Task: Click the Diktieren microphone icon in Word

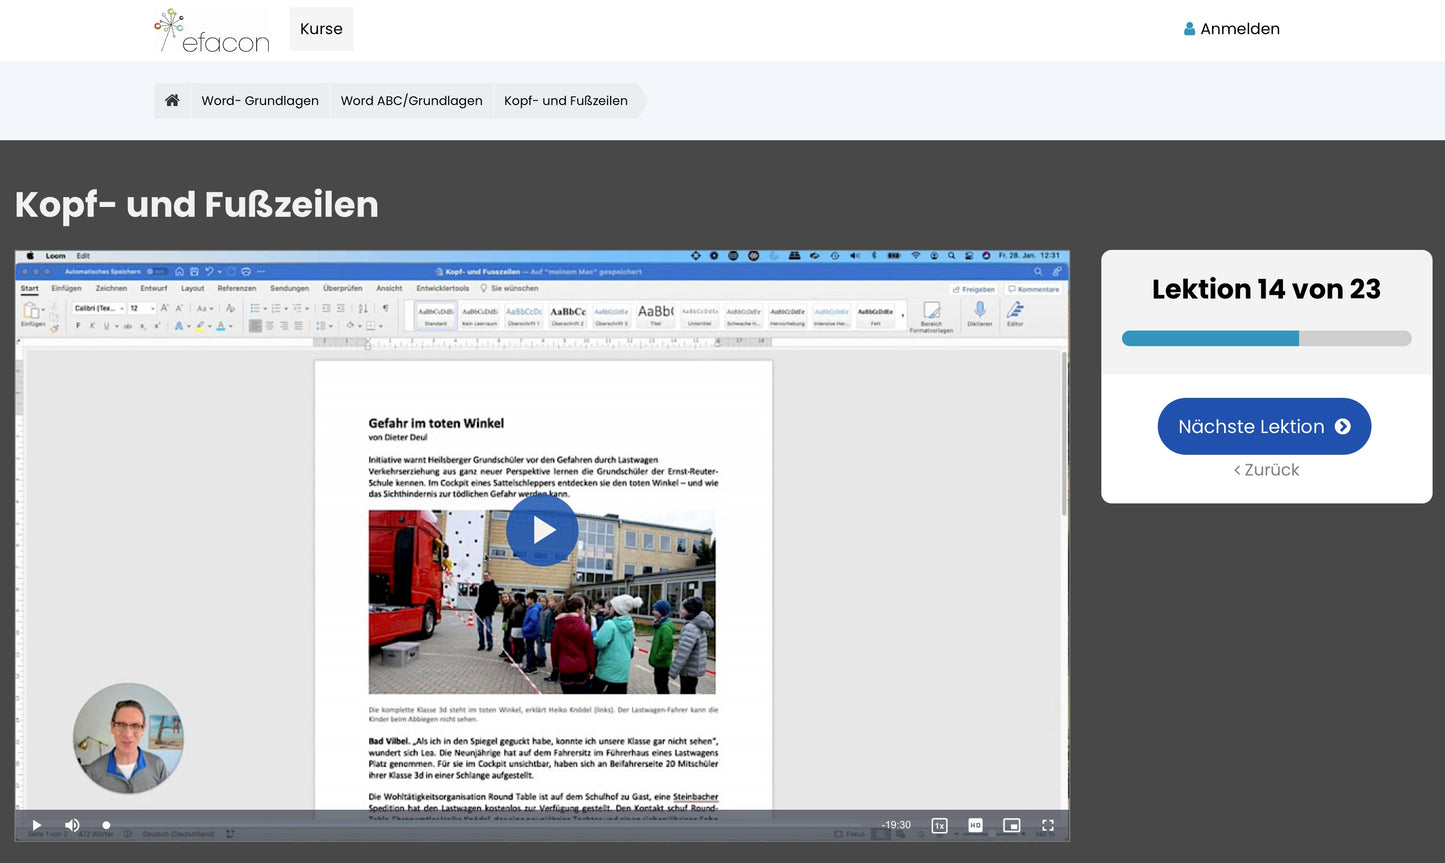Action: pos(979,311)
